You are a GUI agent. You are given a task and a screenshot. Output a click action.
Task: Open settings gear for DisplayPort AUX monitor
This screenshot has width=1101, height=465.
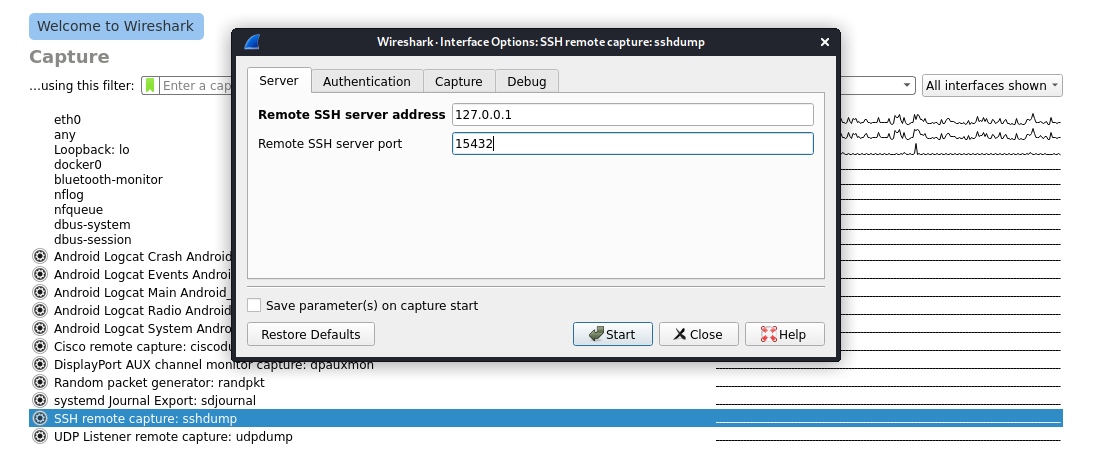click(39, 365)
